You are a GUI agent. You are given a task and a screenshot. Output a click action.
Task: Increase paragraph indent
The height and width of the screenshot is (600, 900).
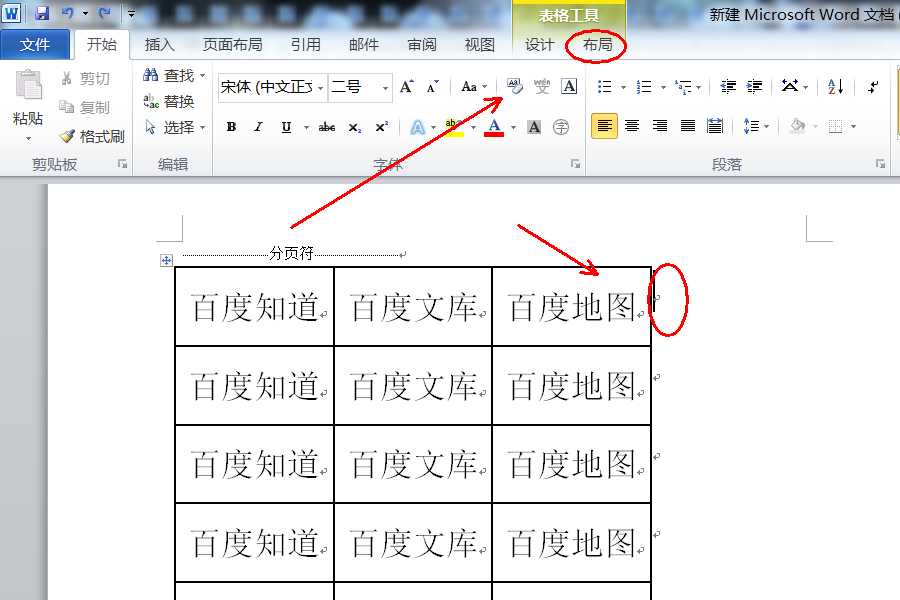pyautogui.click(x=754, y=87)
